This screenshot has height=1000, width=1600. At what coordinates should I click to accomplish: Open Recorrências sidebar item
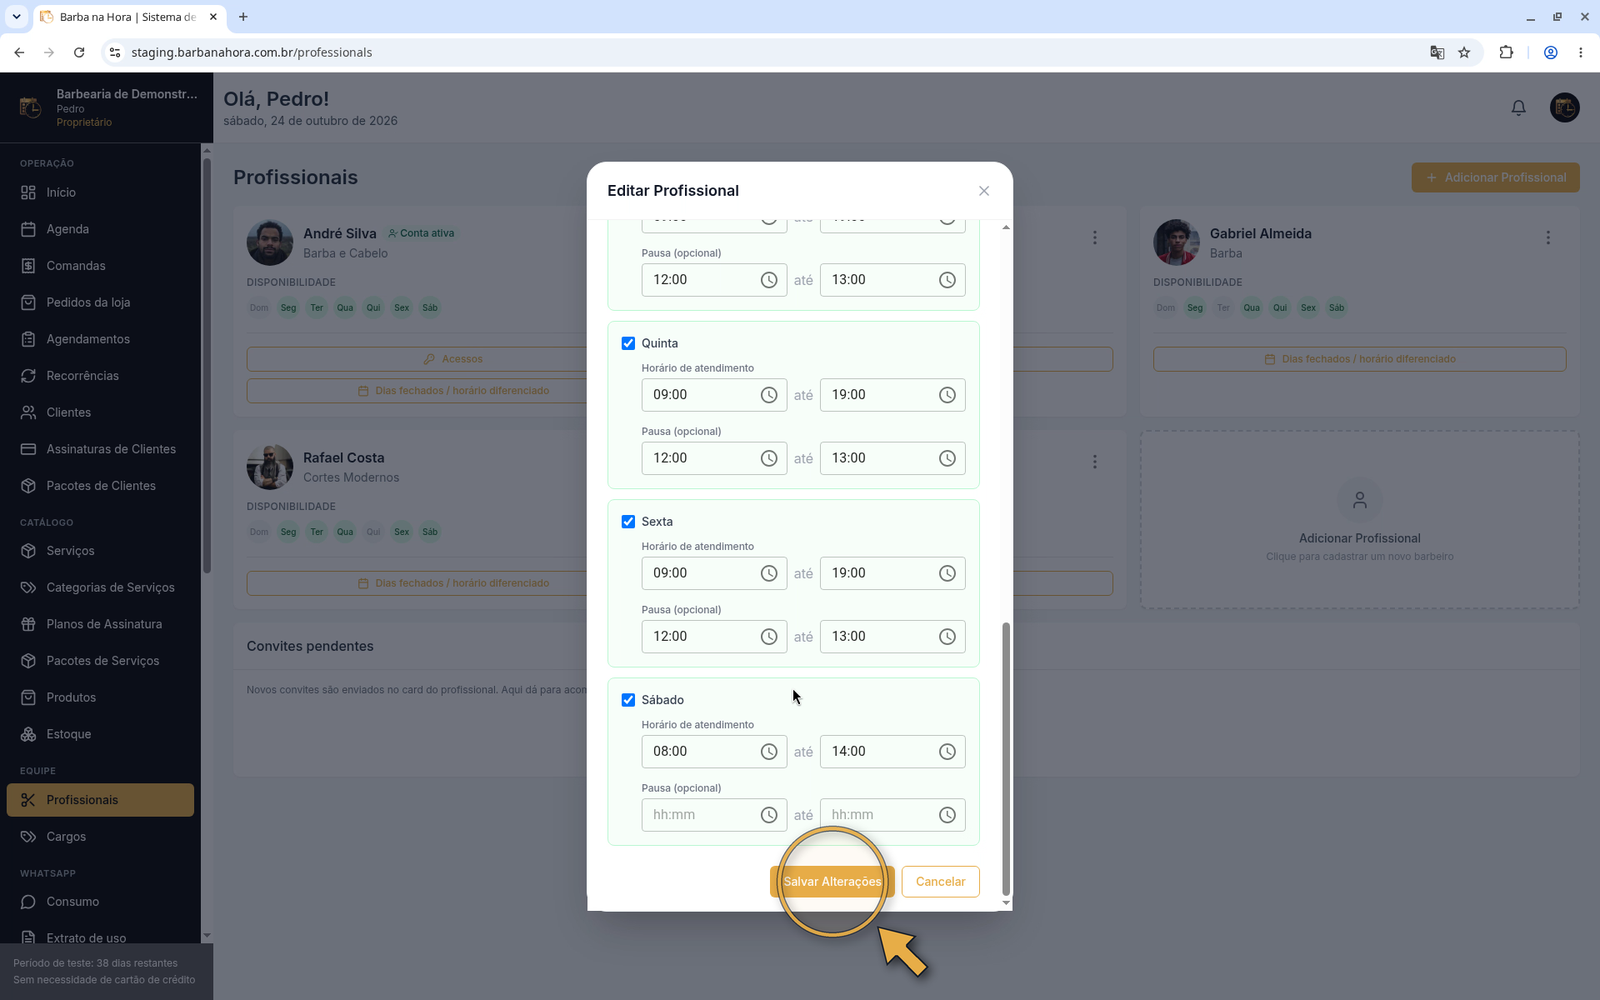[x=100, y=376]
